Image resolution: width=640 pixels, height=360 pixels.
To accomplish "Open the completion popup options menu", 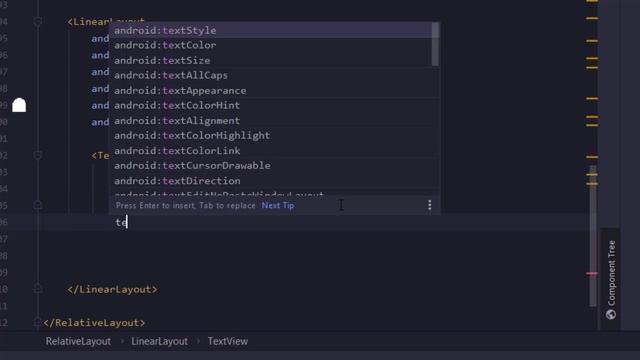I will coord(429,205).
